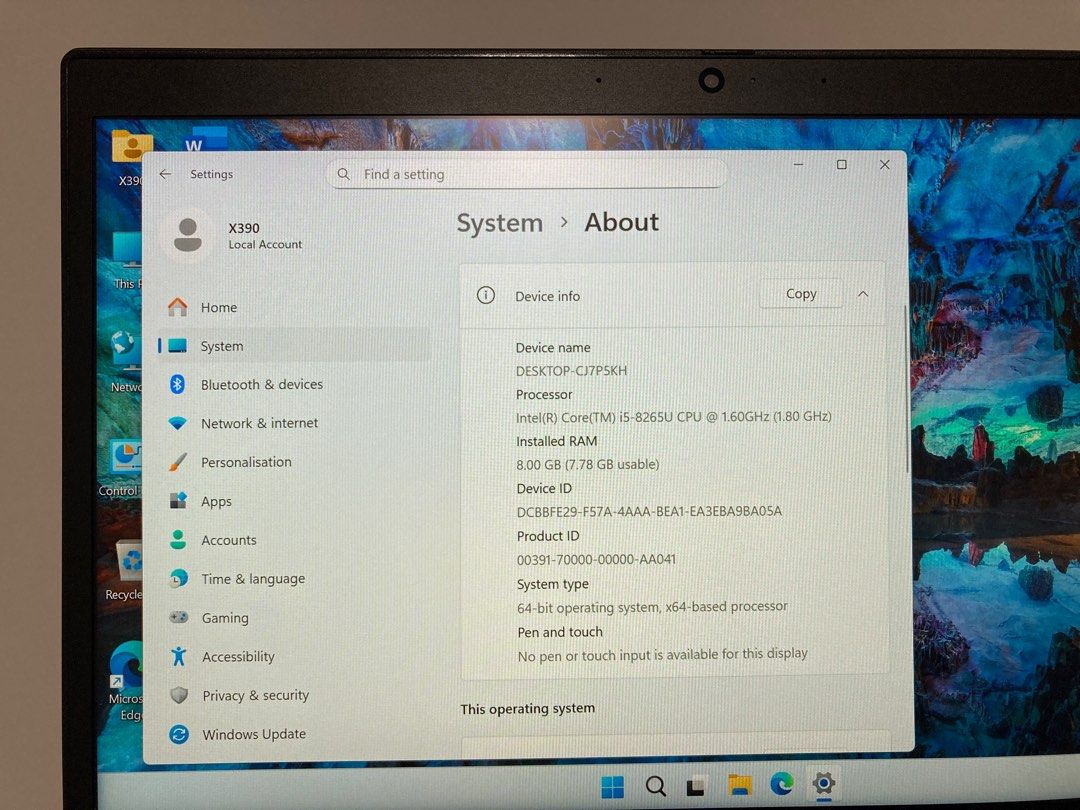Select Time & language settings
Image resolution: width=1080 pixels, height=810 pixels.
click(x=250, y=578)
